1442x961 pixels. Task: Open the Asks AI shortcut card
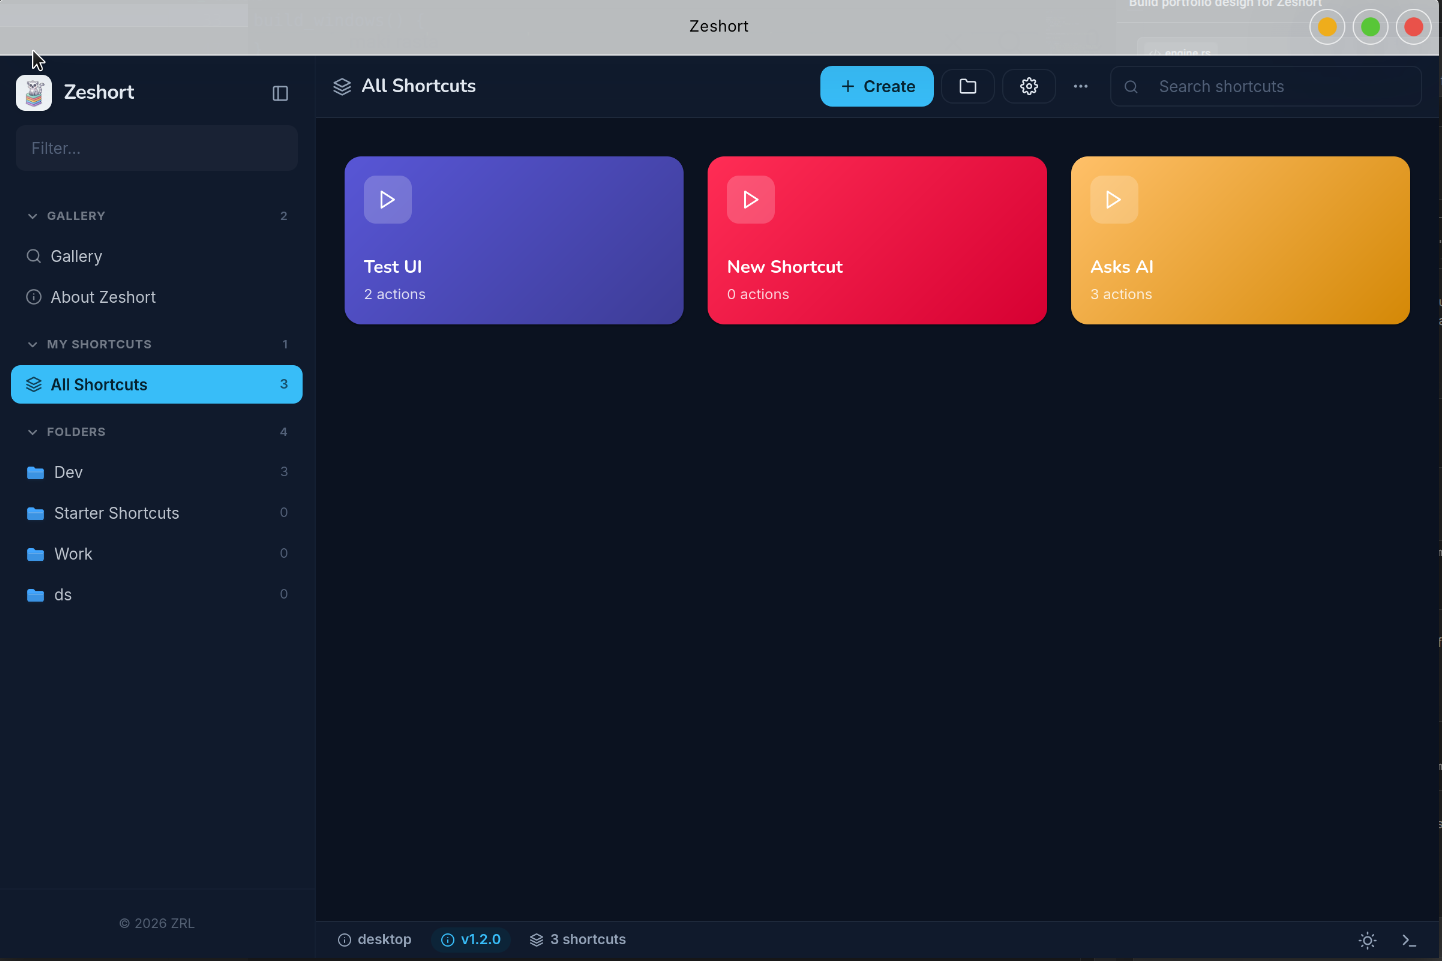(1240, 240)
